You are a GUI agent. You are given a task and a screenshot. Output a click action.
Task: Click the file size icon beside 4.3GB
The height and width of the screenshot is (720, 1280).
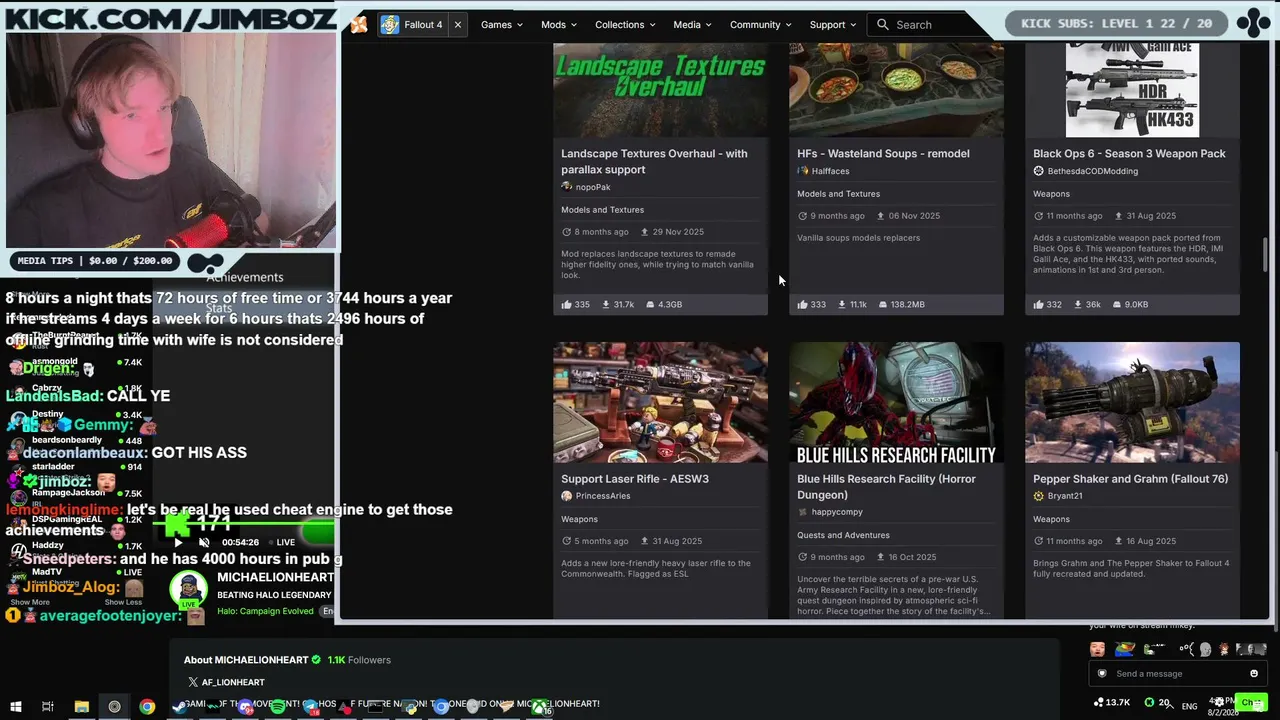pyautogui.click(x=650, y=304)
